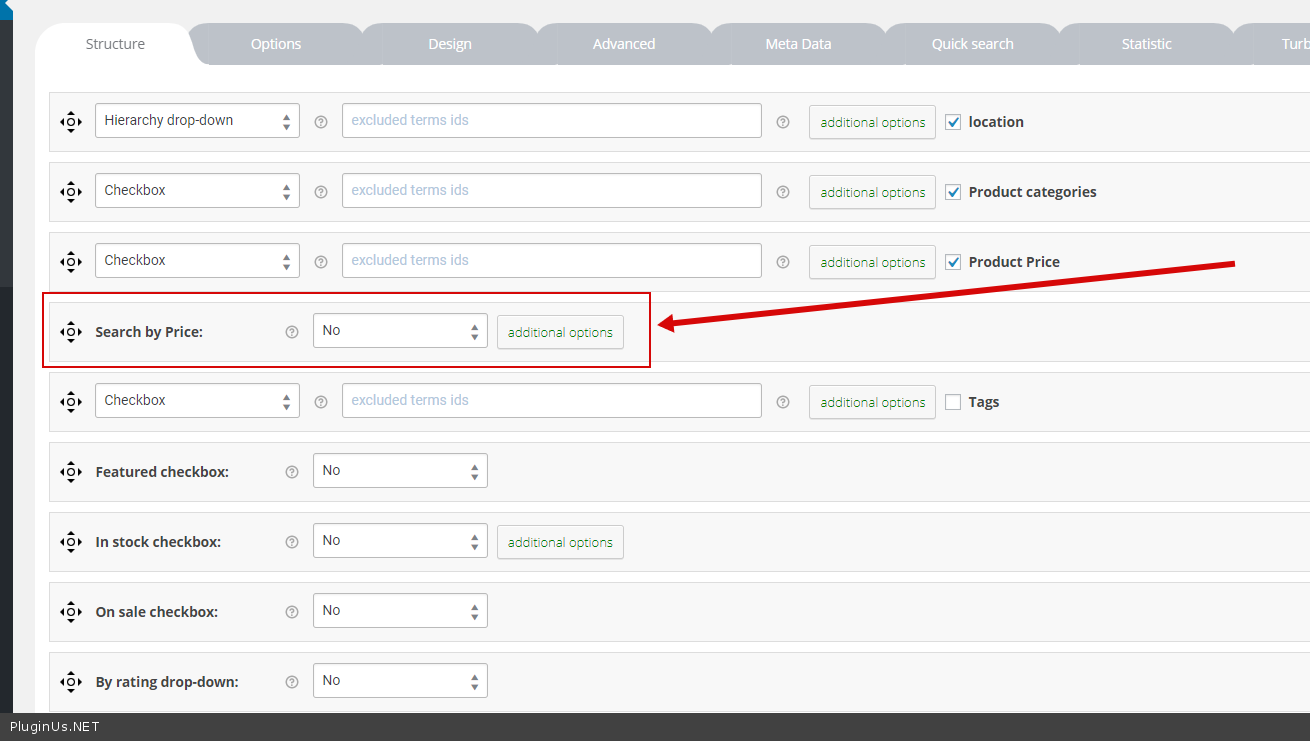Image resolution: width=1310 pixels, height=741 pixels.
Task: Enable the Tags checkbox
Action: point(953,402)
